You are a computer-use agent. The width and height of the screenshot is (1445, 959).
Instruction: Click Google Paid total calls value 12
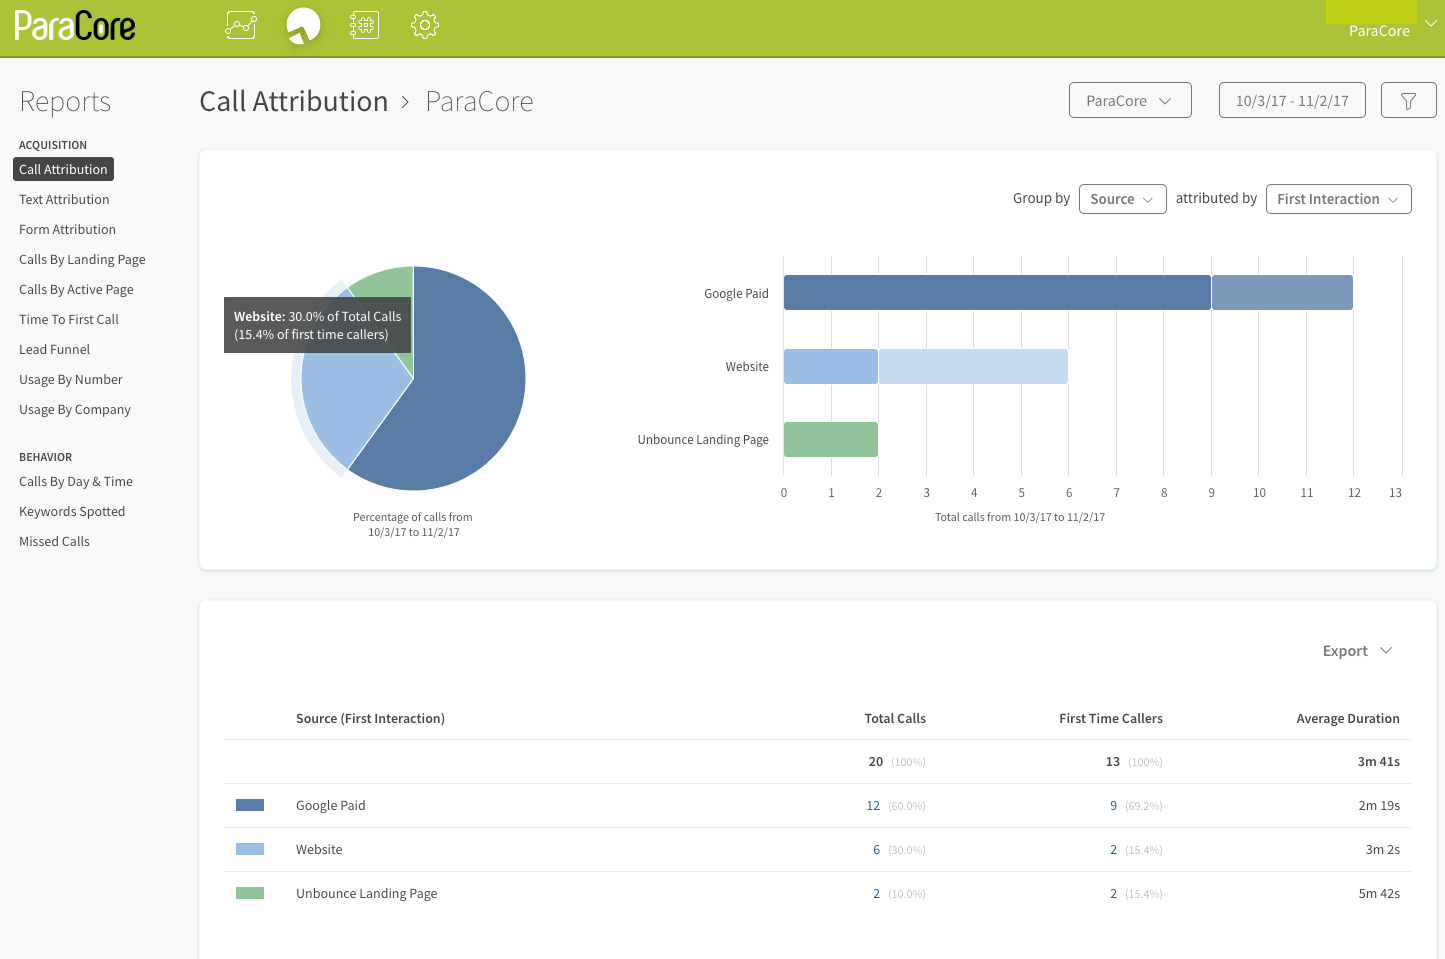click(x=873, y=806)
